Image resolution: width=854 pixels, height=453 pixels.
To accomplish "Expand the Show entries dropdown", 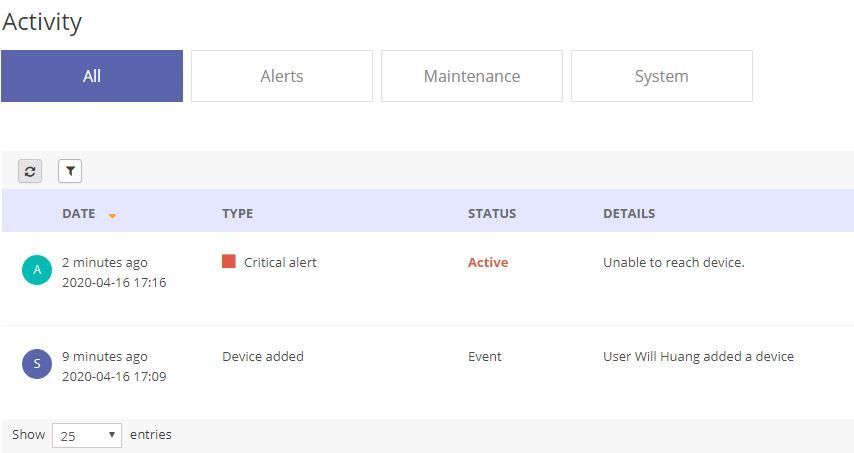I will coord(87,436).
